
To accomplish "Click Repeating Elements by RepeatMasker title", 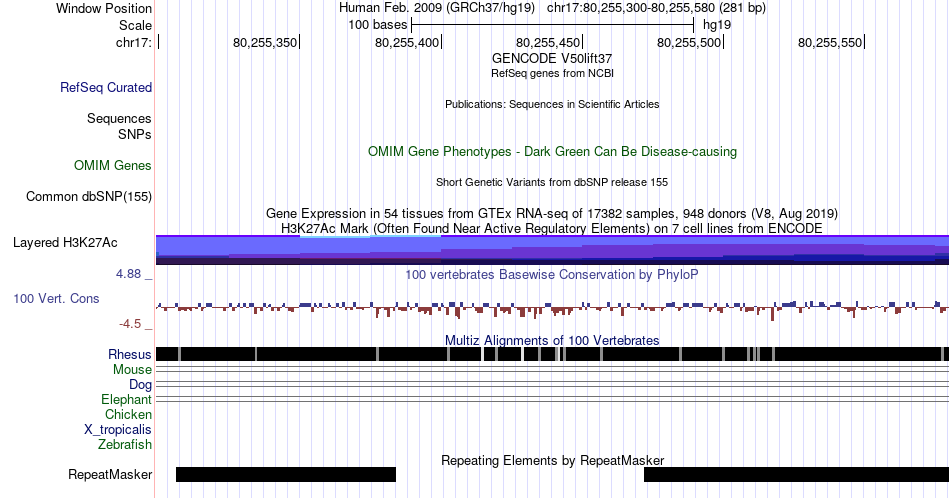I will click(552, 460).
